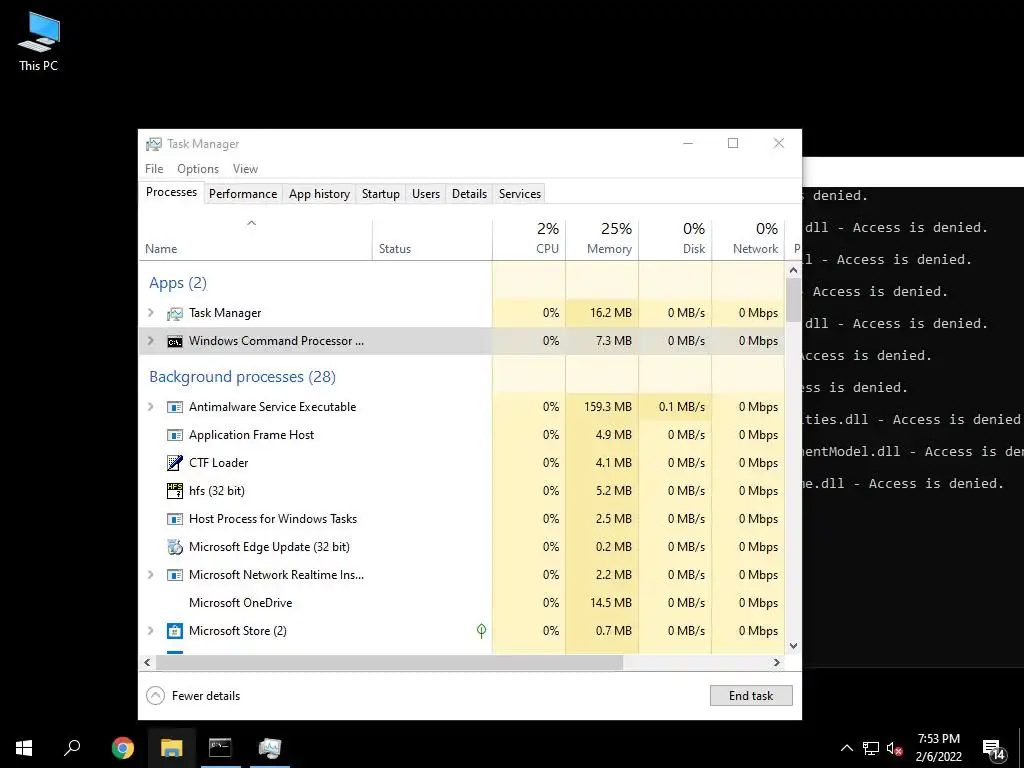Expand the Task Manager process row
The height and width of the screenshot is (768, 1024).
pos(151,313)
